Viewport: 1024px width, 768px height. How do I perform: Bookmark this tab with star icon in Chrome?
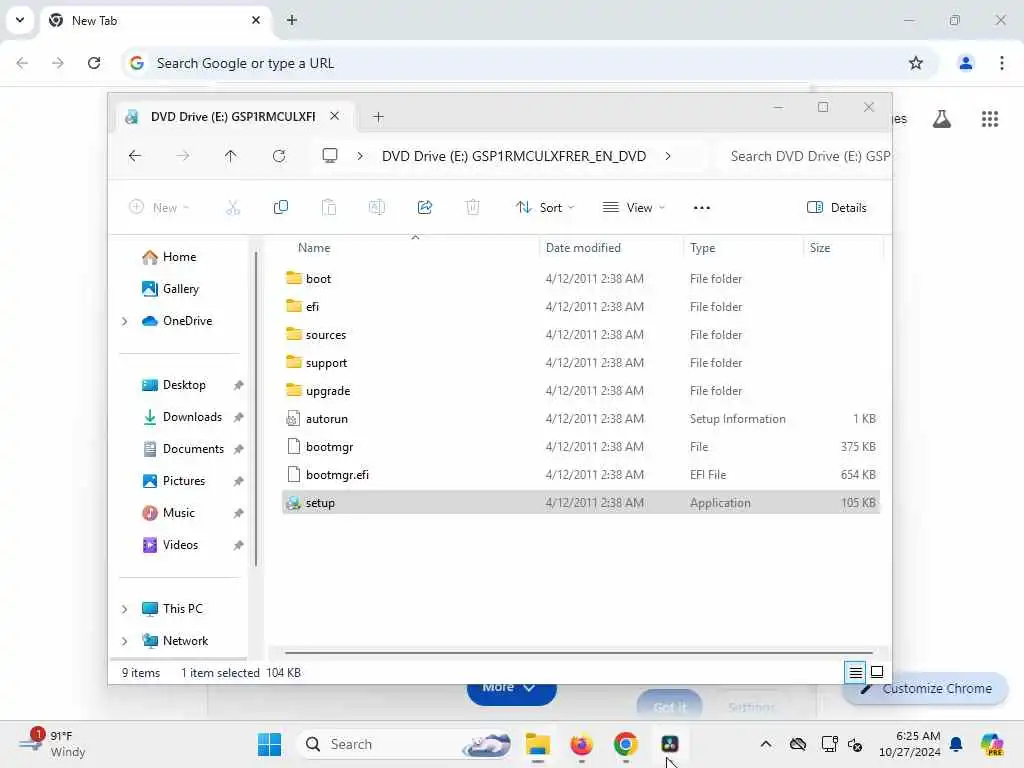pyautogui.click(x=916, y=63)
